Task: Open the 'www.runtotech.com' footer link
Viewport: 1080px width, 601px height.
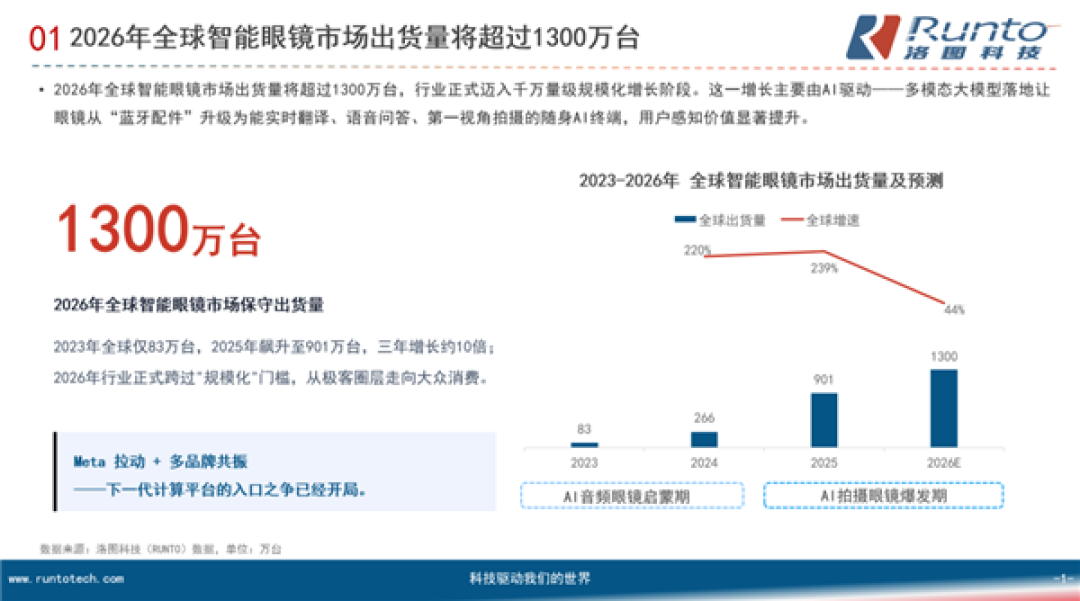Action: pyautogui.click(x=66, y=579)
